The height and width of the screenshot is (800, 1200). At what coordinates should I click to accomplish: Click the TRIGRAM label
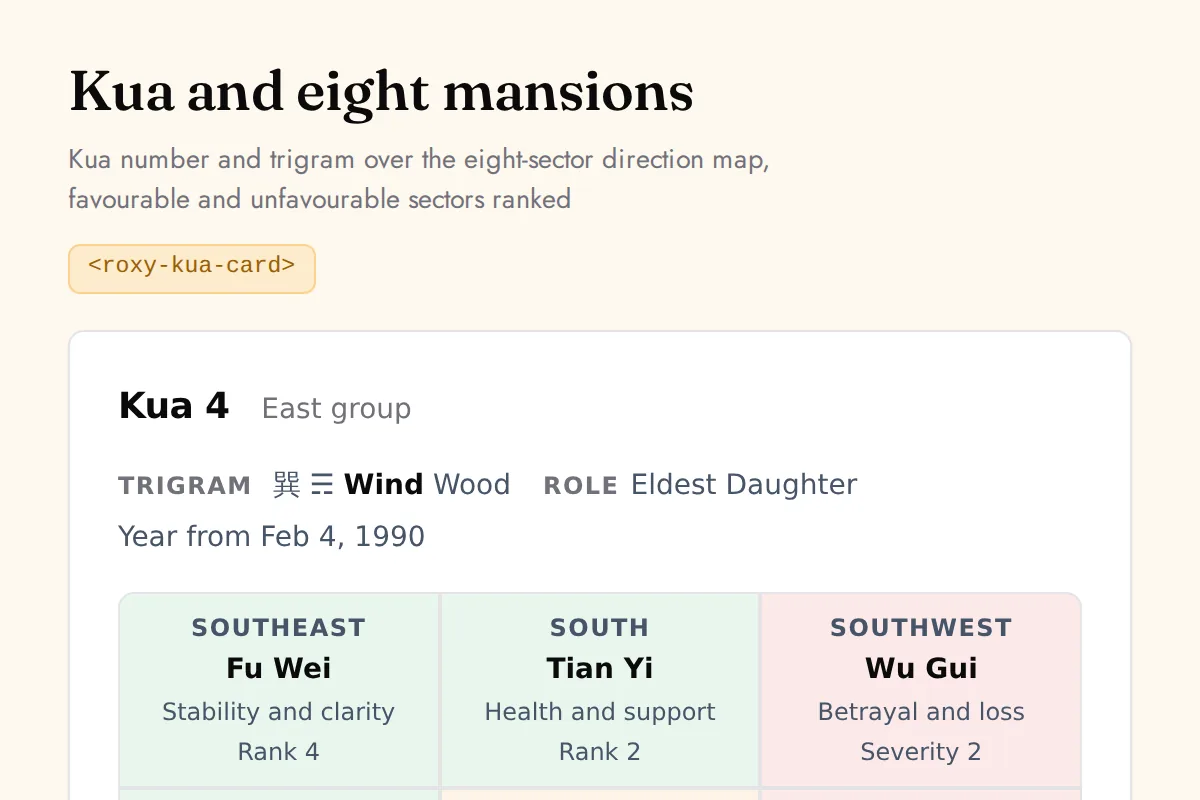(x=185, y=486)
